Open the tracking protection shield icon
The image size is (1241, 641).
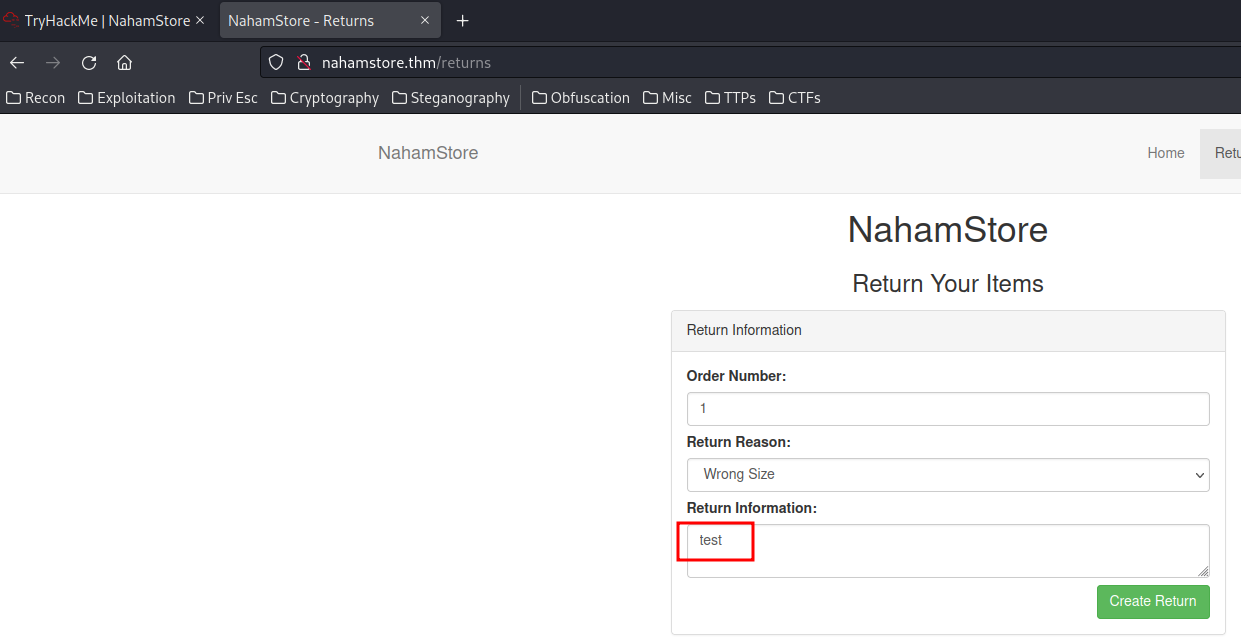277,62
